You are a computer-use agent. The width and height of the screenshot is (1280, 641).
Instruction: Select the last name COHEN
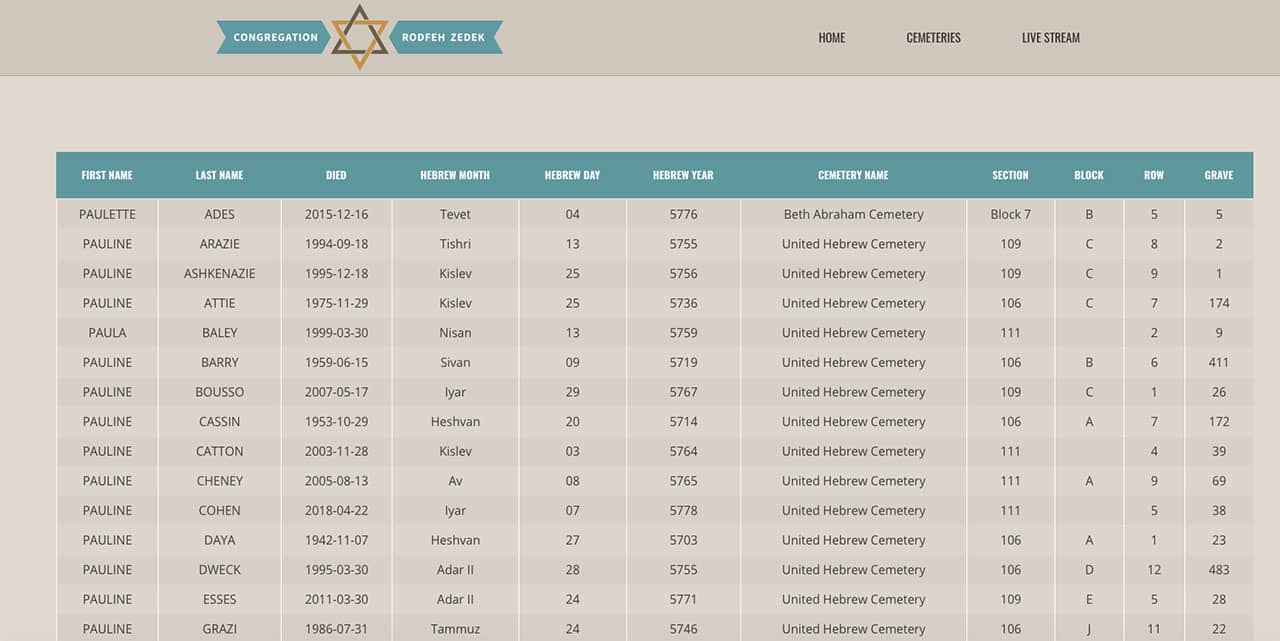pyautogui.click(x=219, y=510)
